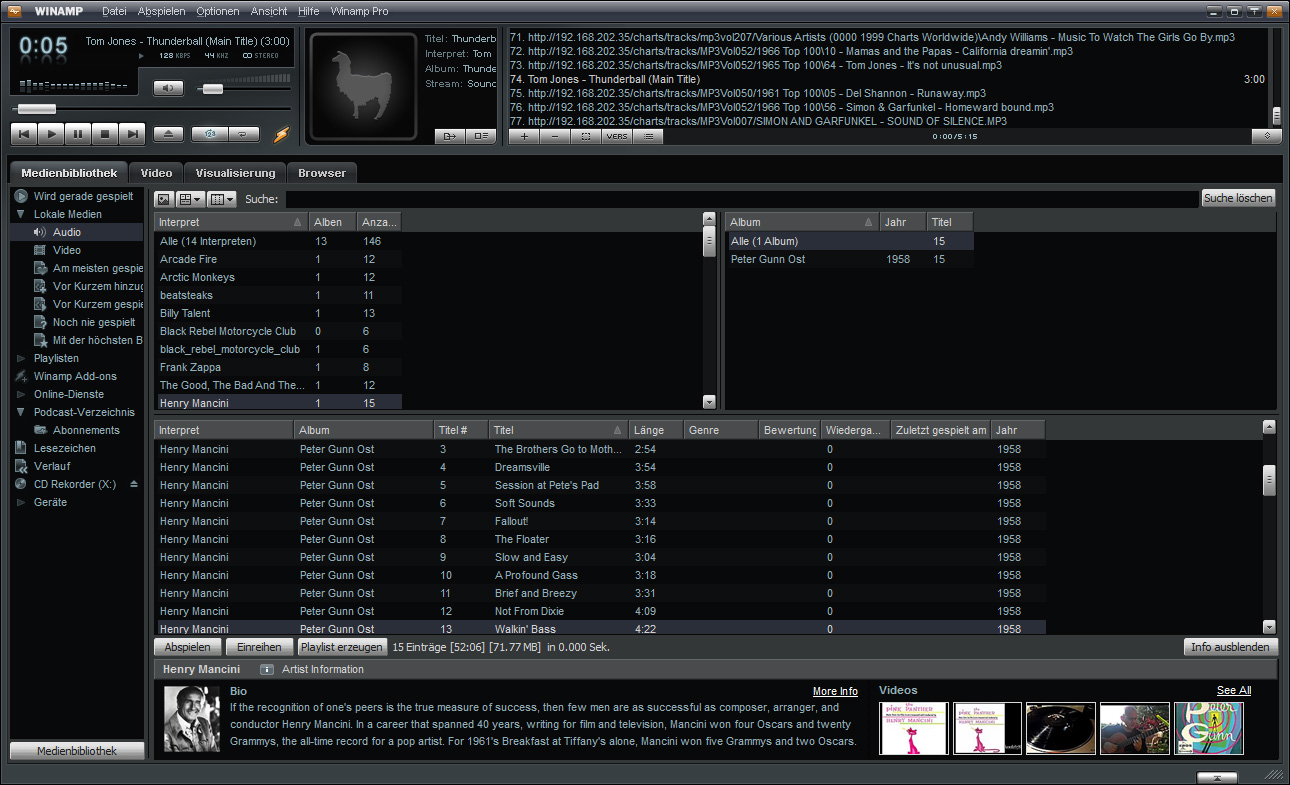Switch to the Browser tab
This screenshot has height=785, width=1290.
(x=322, y=173)
